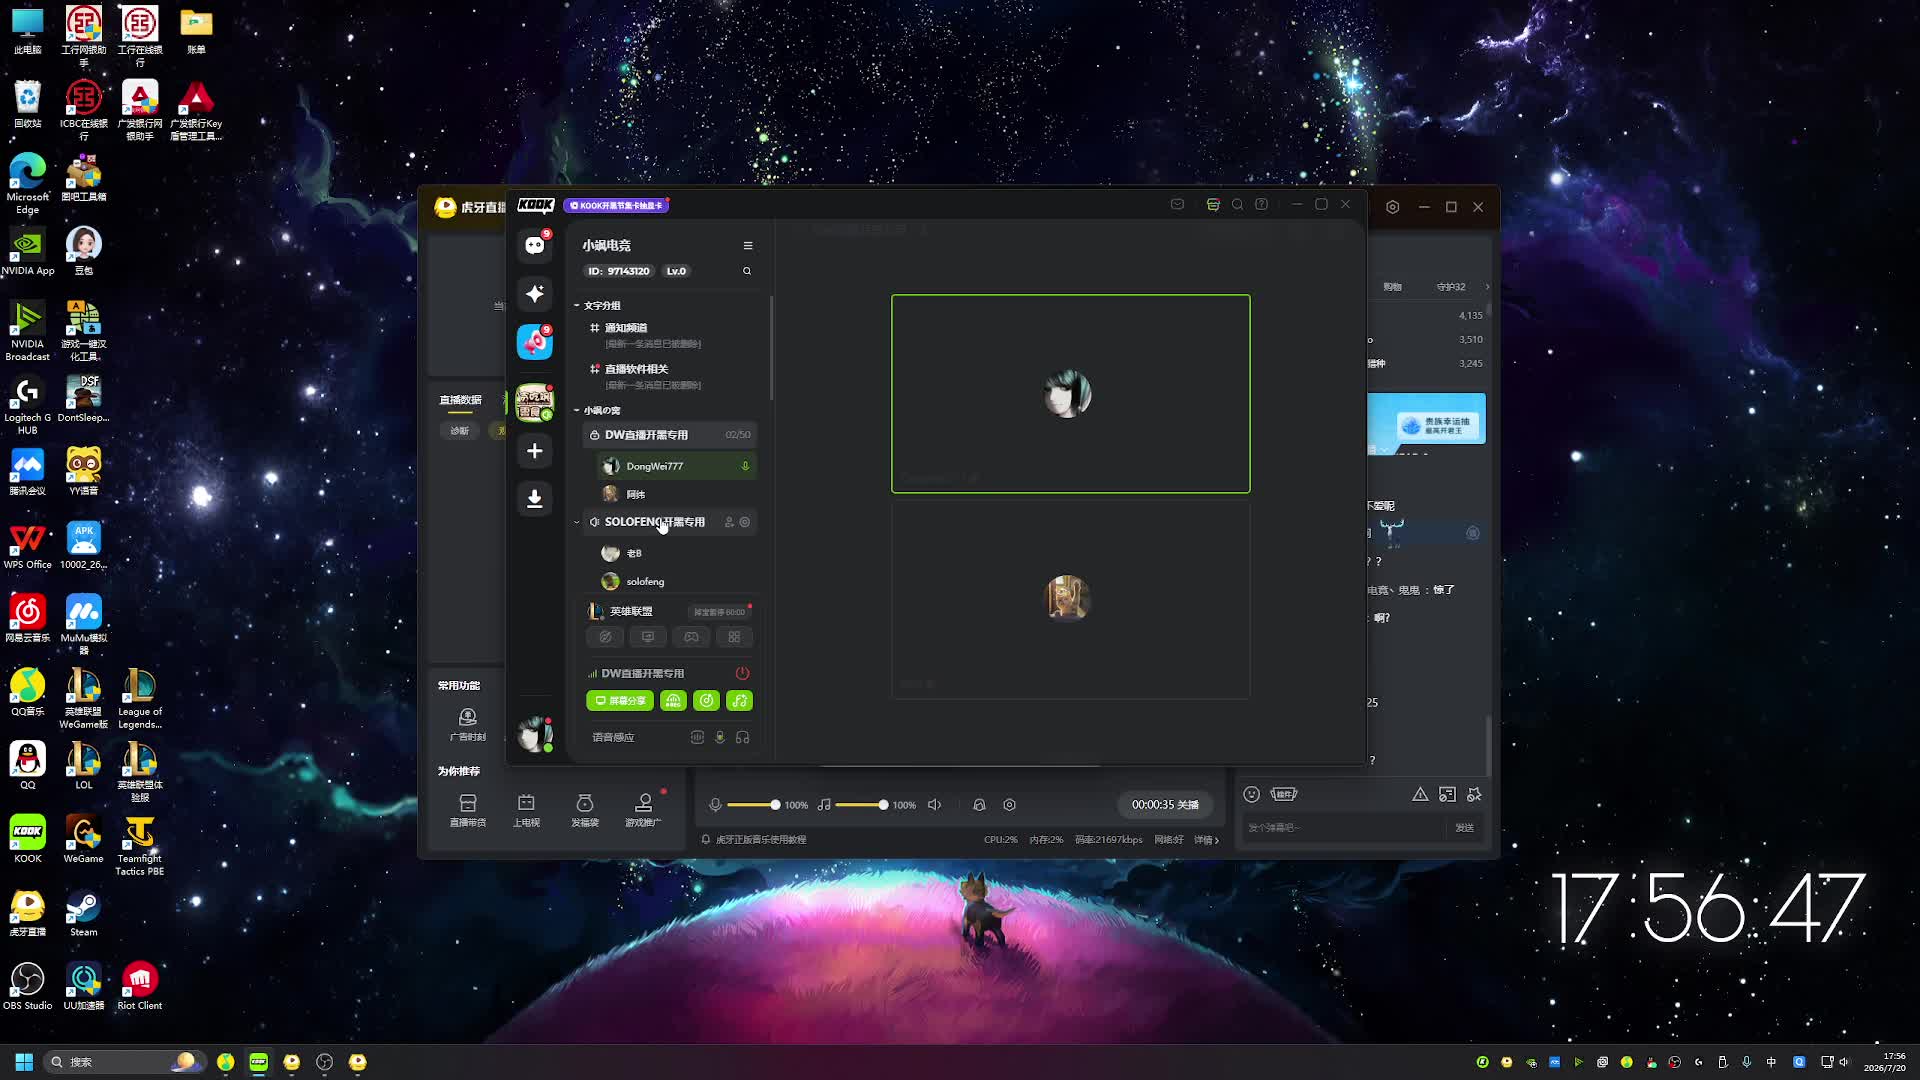Collapse the 小飒の窝 channel group
Screen dimensions: 1920x1080
click(597, 410)
